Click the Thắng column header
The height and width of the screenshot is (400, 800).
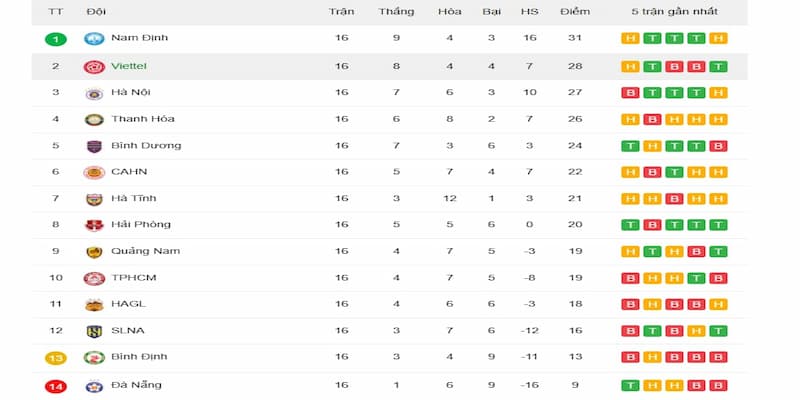coord(396,11)
